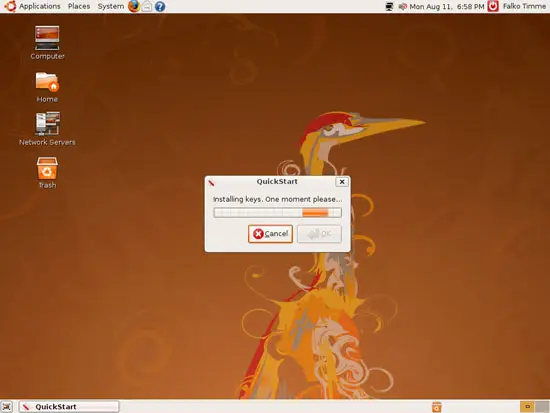The height and width of the screenshot is (413, 550).
Task: Cancel the key installation
Action: tap(270, 234)
